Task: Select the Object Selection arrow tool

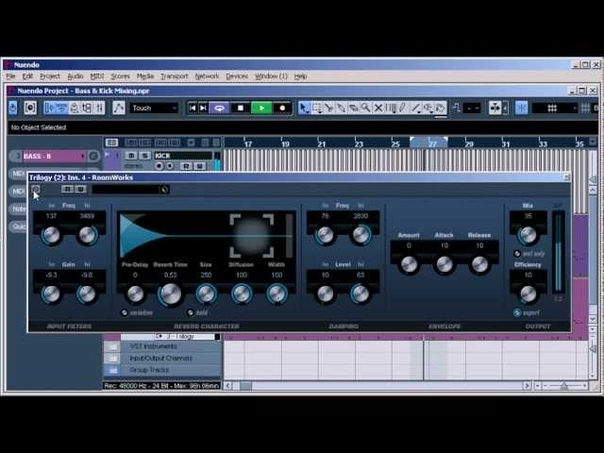Action: point(304,108)
